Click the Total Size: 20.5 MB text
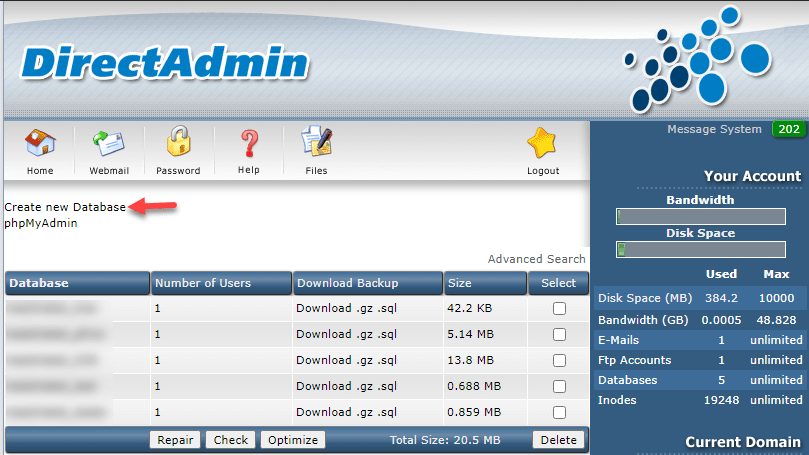 pos(445,440)
